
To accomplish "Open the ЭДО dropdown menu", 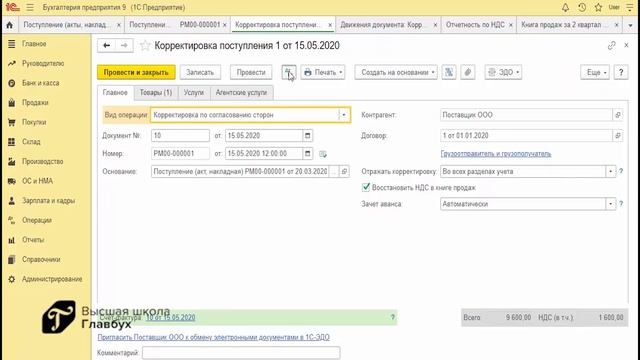I will 503,72.
